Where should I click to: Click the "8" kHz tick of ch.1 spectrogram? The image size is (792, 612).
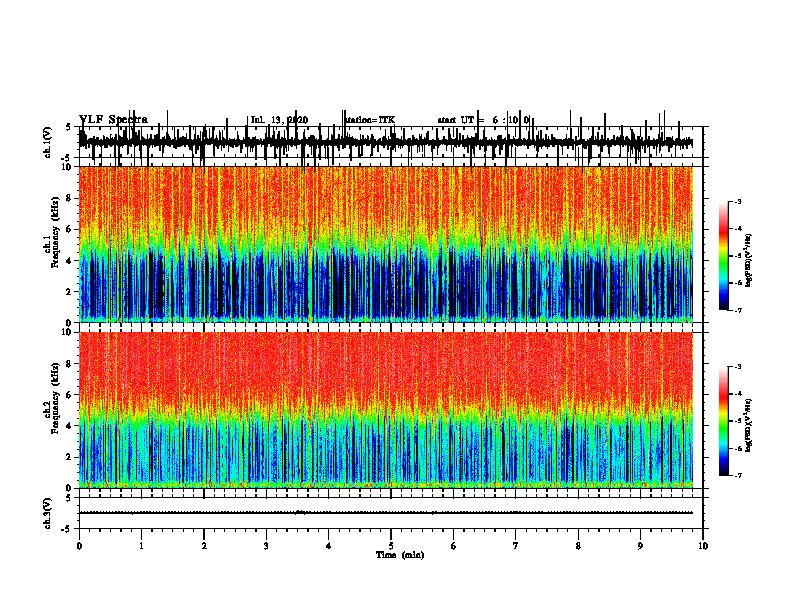70,198
